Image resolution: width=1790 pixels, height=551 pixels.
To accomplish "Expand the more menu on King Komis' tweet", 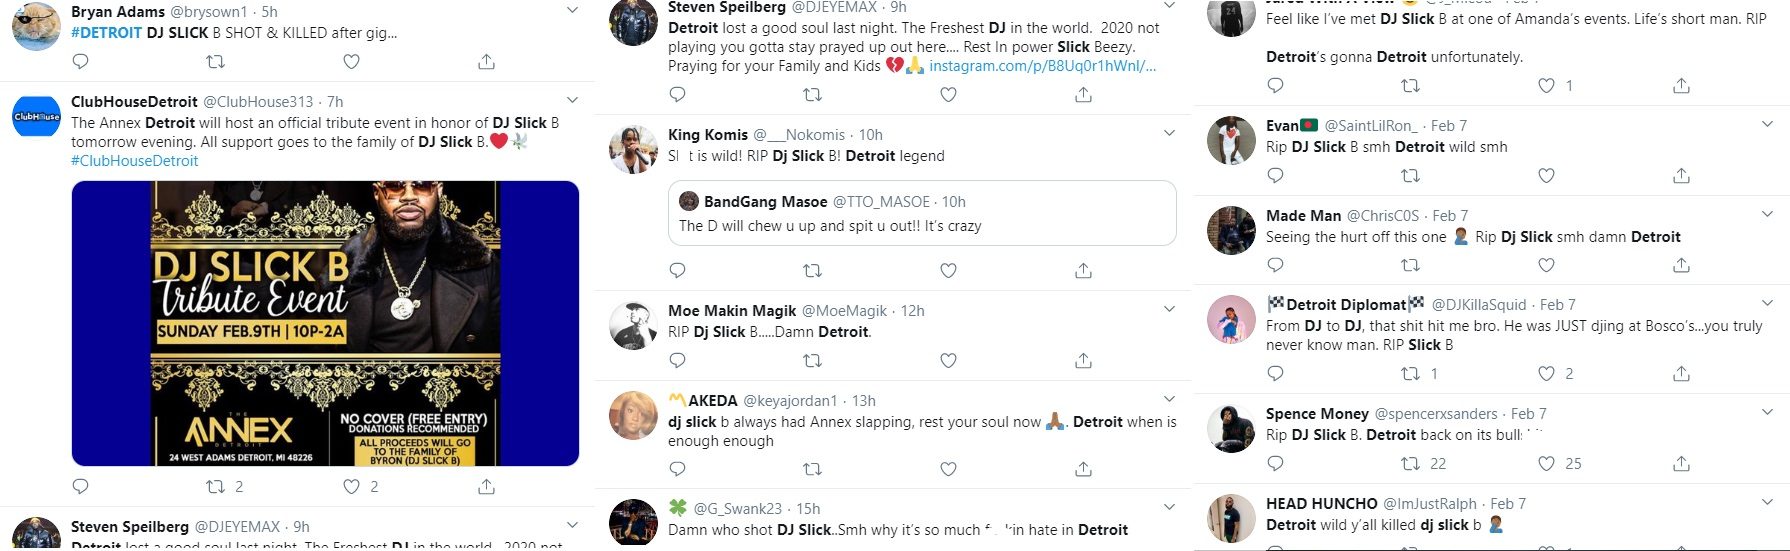I will (1169, 133).
